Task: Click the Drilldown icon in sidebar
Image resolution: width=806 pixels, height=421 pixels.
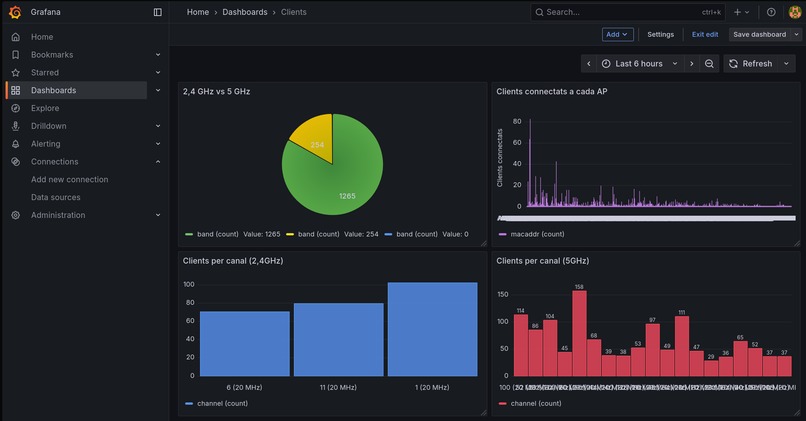Action: point(16,126)
